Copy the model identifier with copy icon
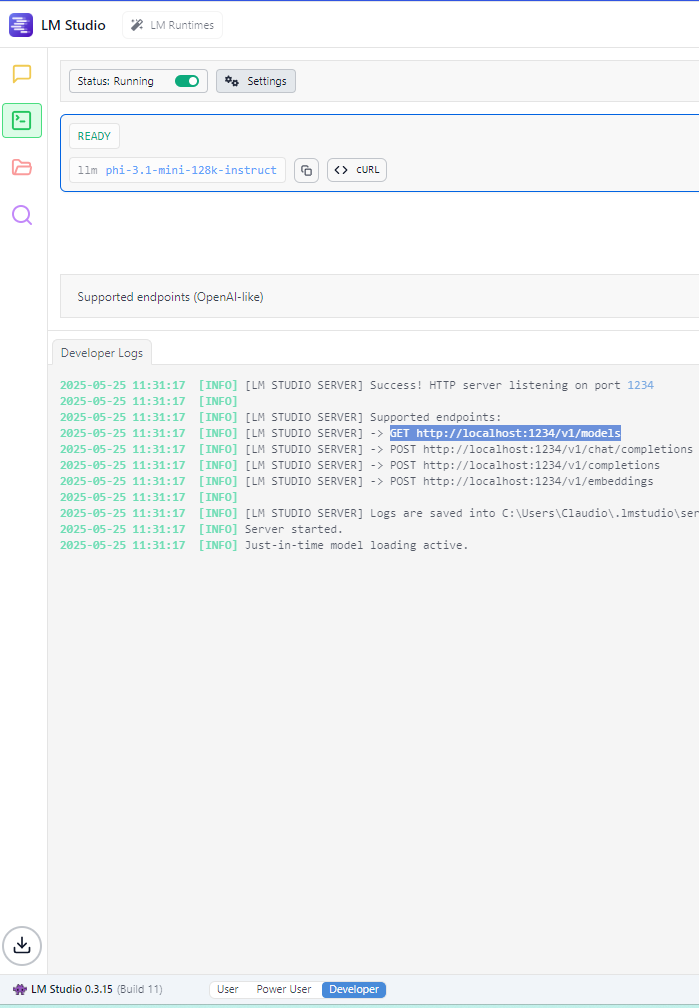The image size is (699, 1008). (307, 170)
